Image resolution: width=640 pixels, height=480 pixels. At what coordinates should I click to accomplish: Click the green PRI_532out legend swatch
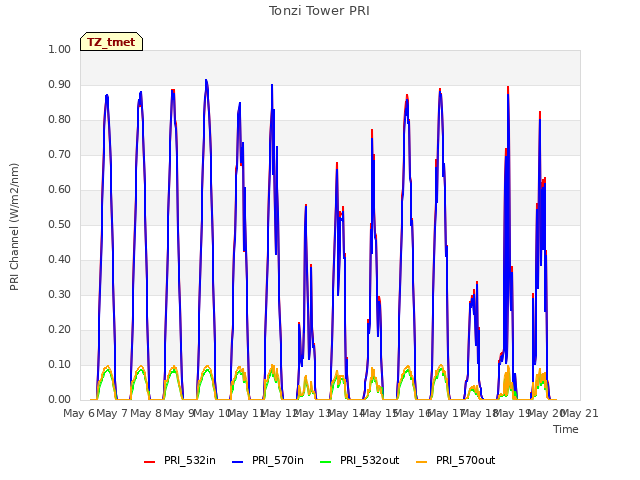[326, 462]
